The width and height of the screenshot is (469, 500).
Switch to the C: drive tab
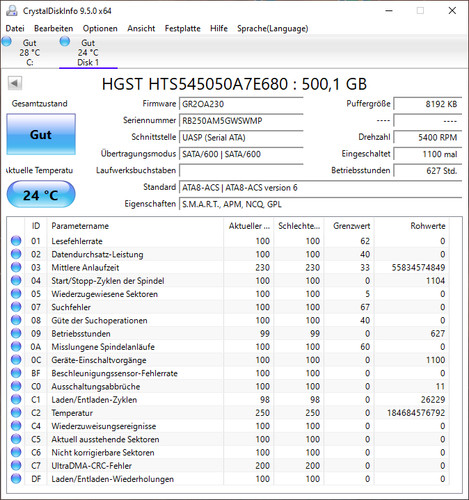pyautogui.click(x=29, y=52)
